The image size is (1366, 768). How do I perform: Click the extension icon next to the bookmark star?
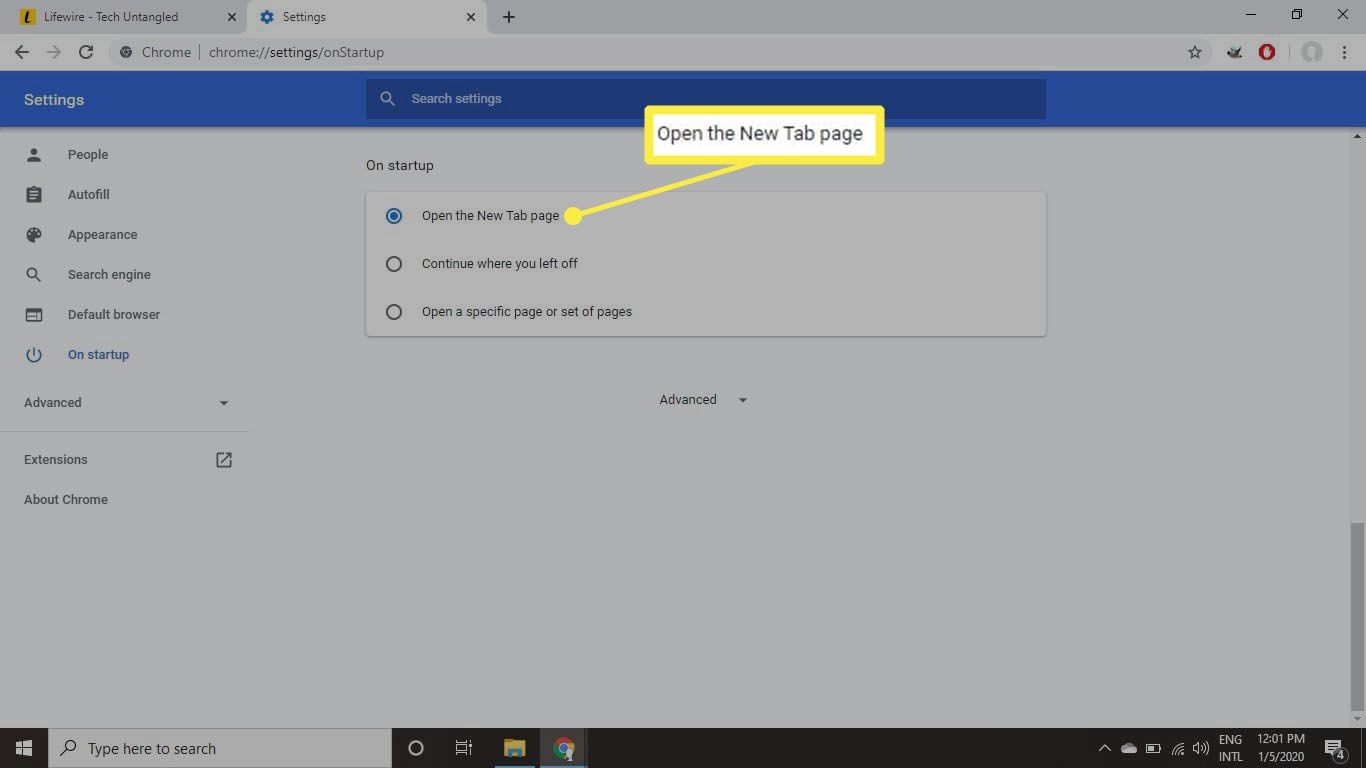(x=1234, y=52)
